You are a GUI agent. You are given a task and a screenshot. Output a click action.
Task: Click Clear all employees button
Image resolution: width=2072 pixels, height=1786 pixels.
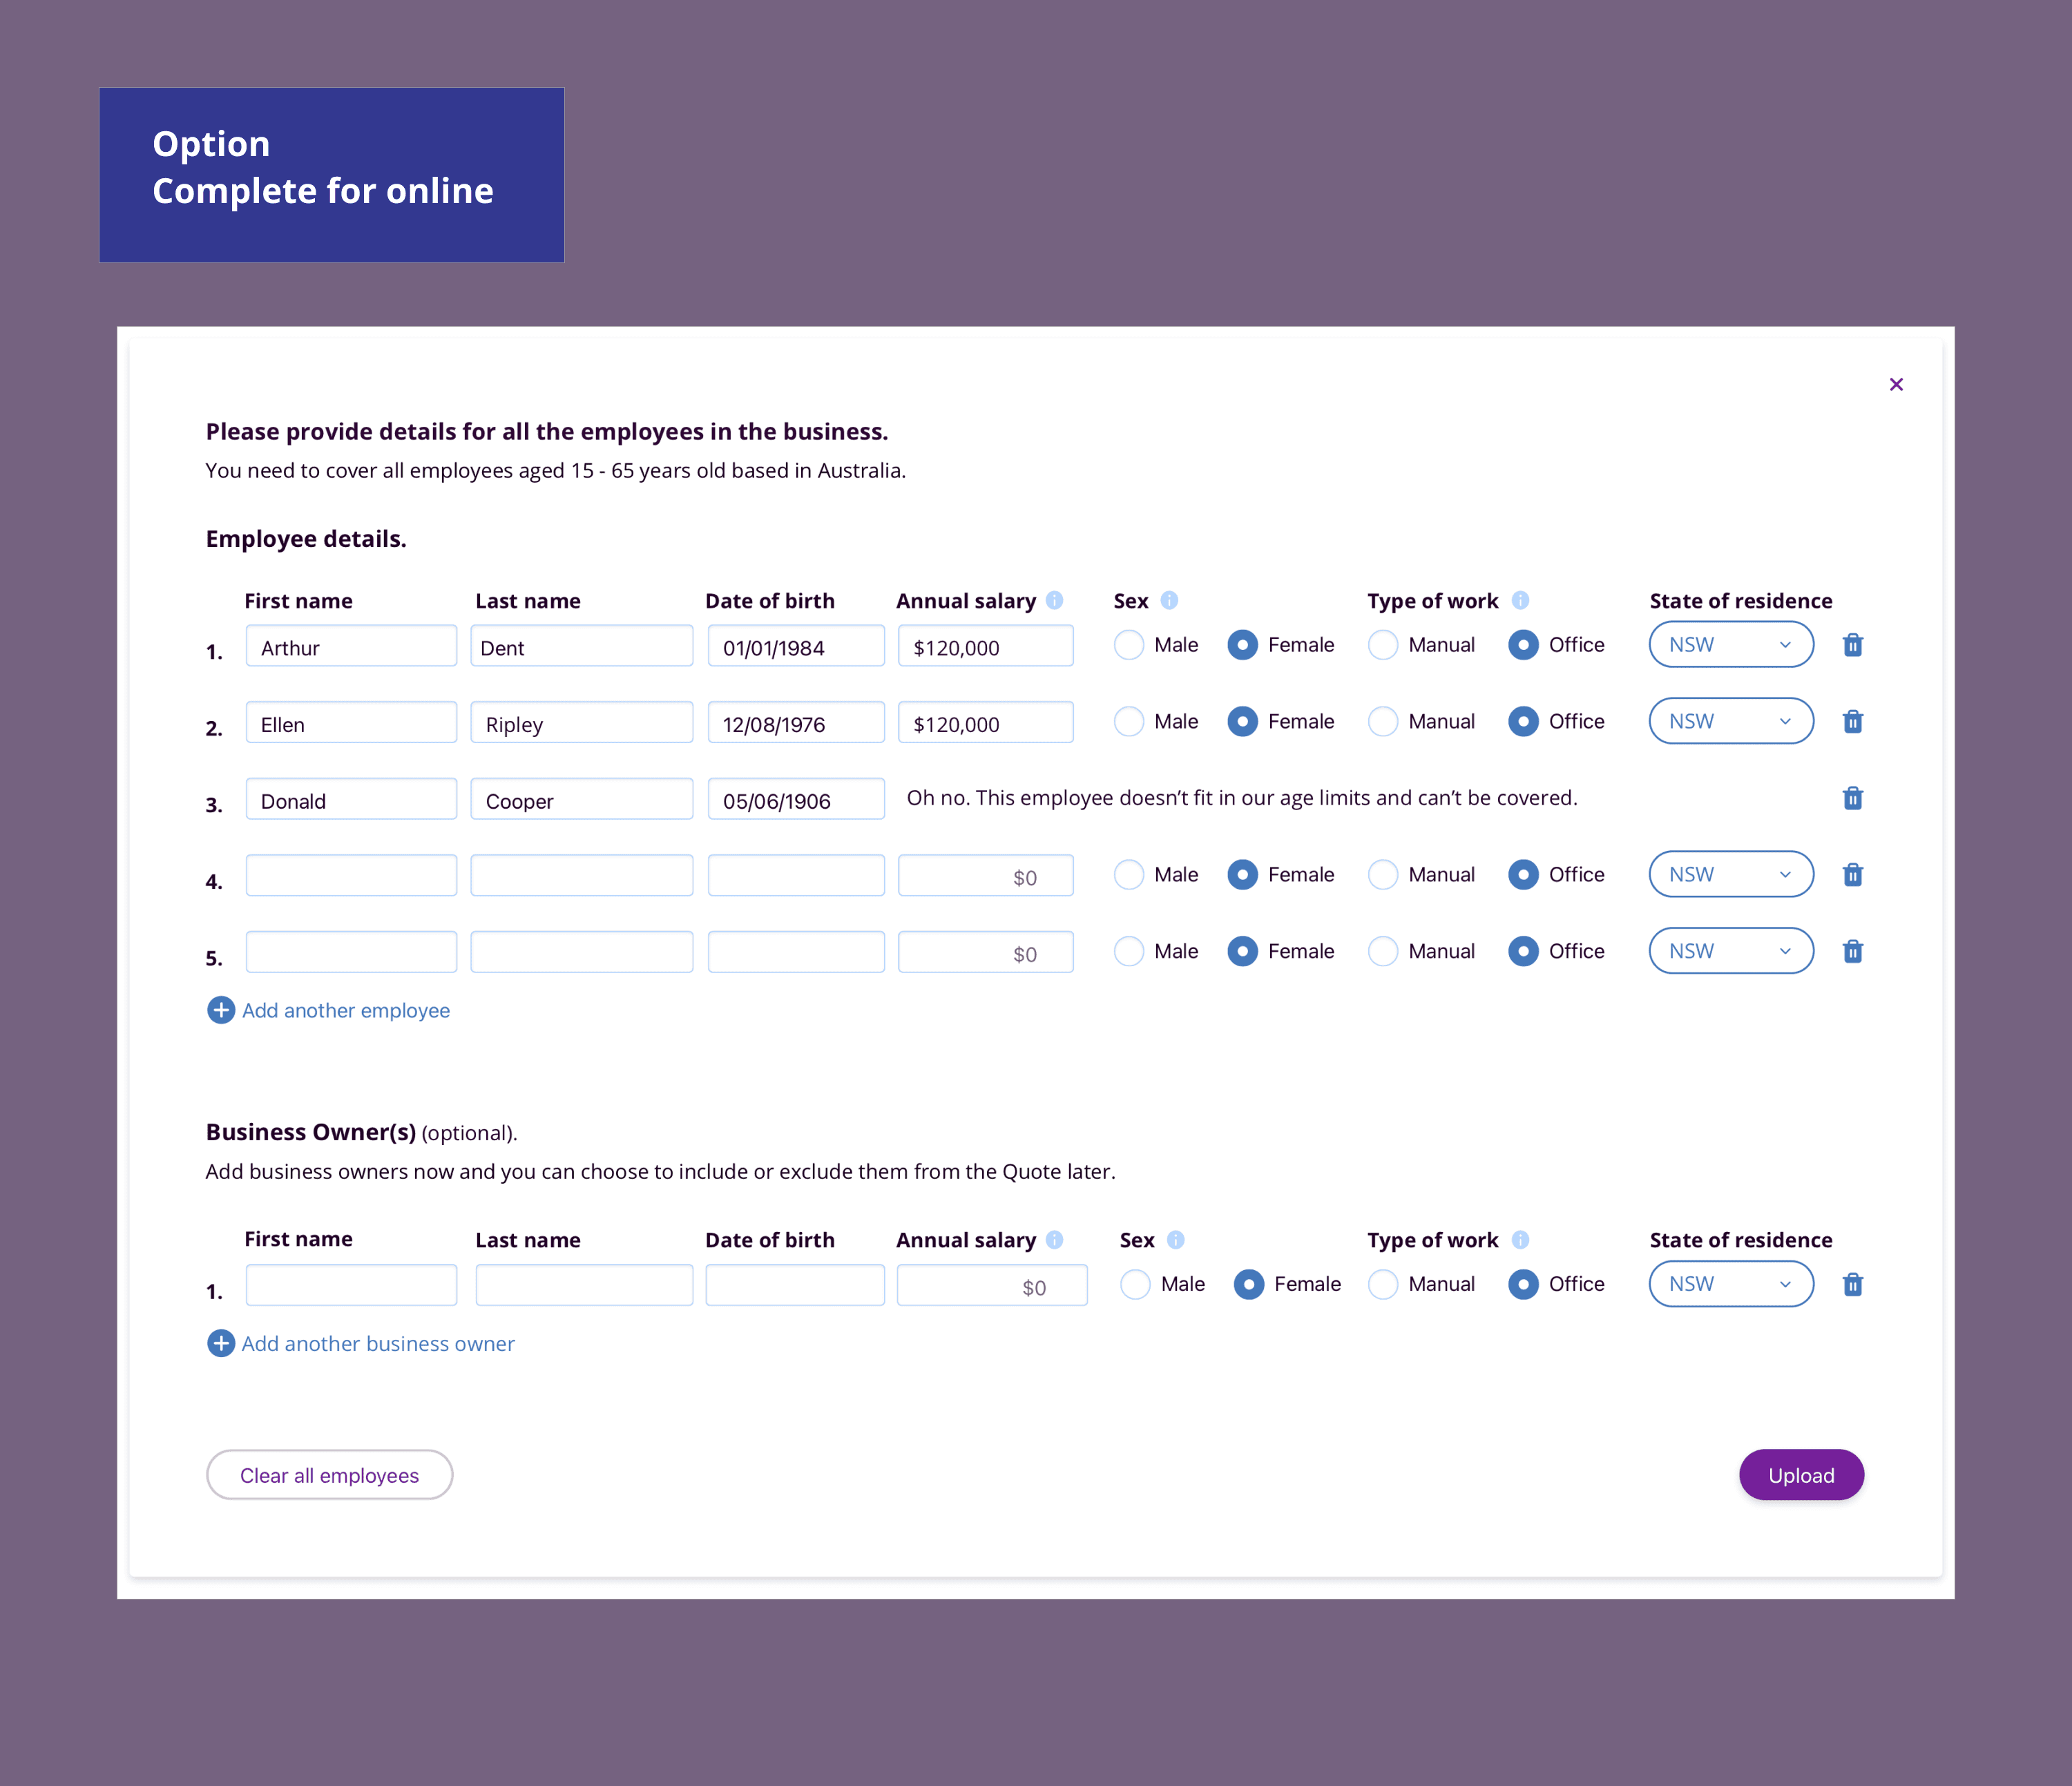point(329,1475)
